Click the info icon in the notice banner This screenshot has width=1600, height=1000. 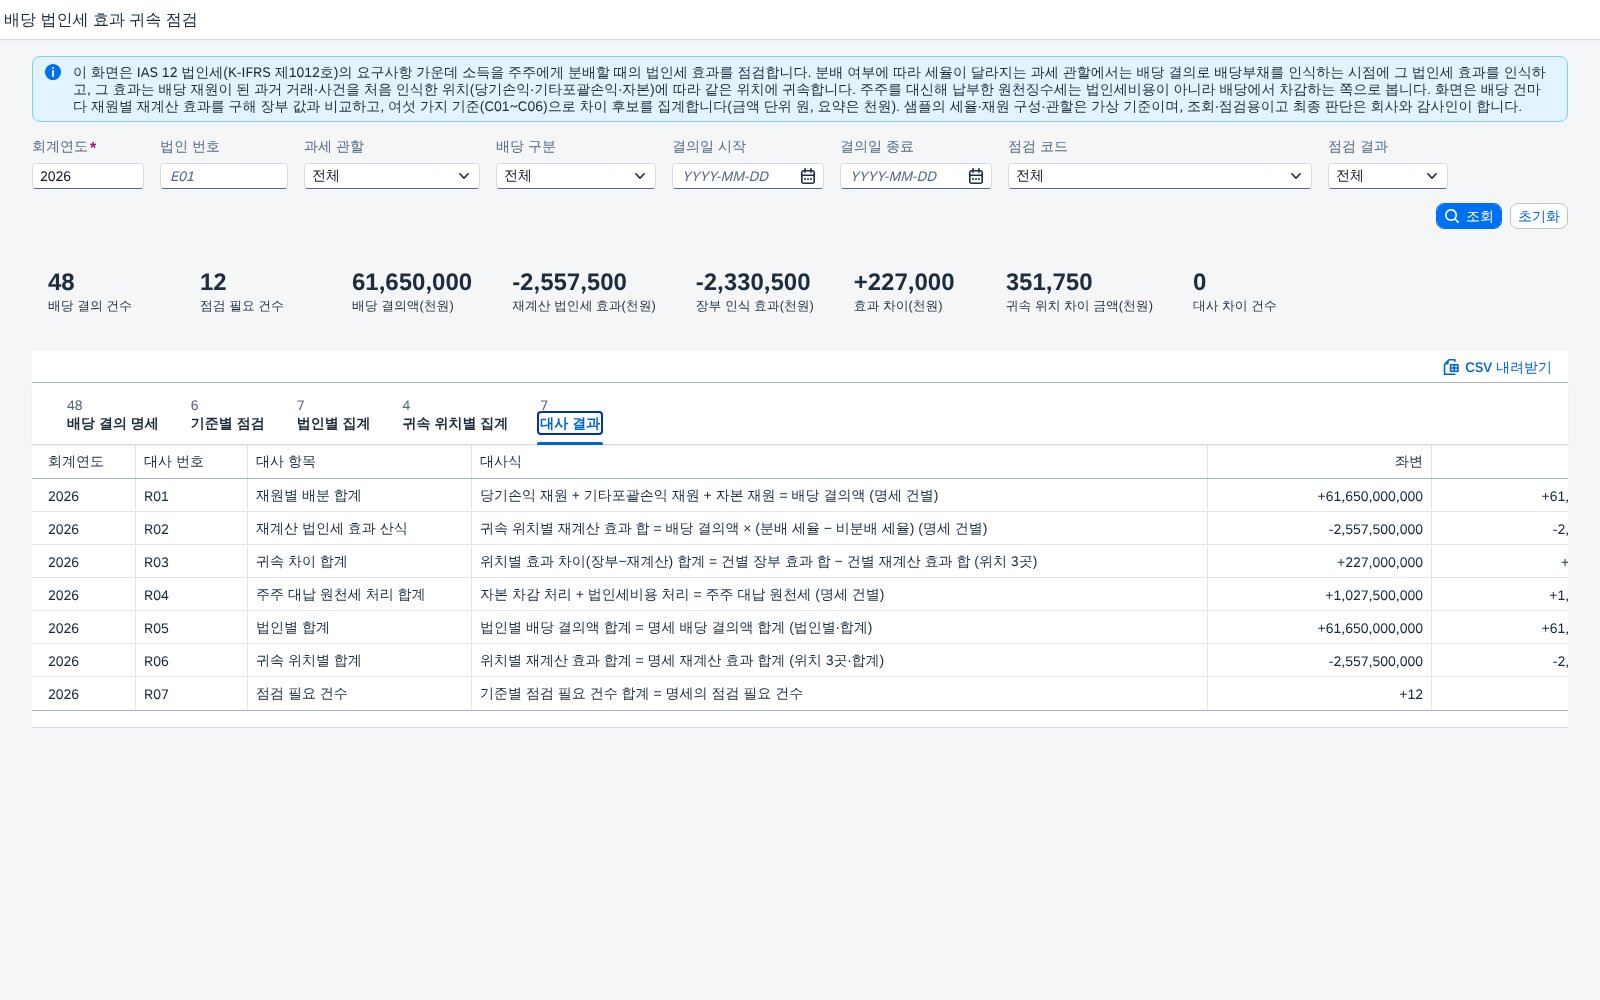[53, 72]
